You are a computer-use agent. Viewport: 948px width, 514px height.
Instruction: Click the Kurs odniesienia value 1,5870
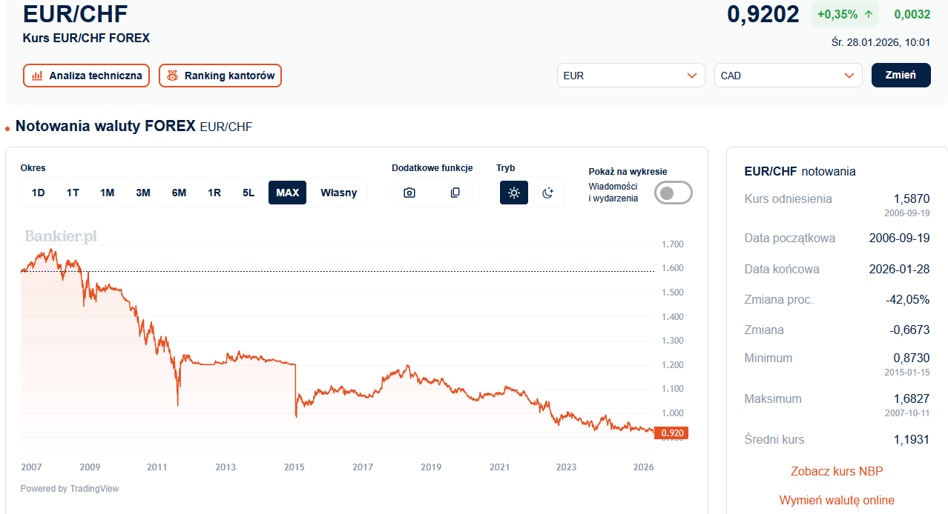point(912,198)
